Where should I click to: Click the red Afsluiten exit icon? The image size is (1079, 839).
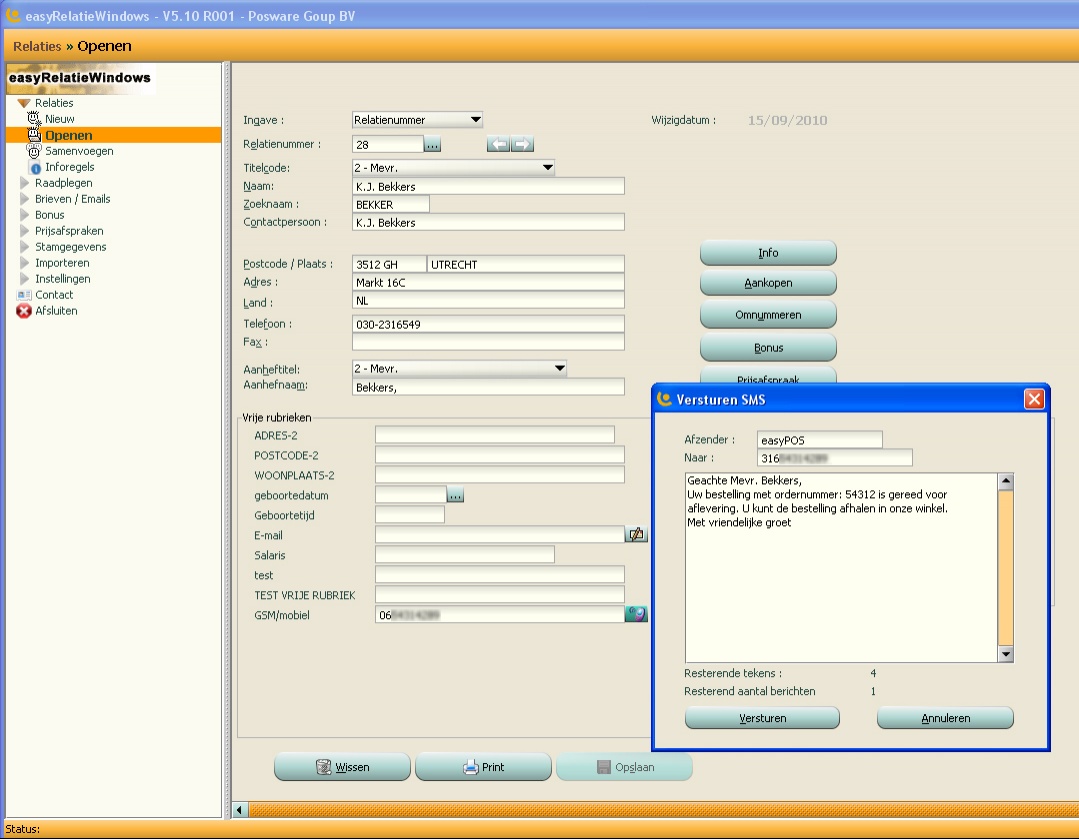click(23, 311)
